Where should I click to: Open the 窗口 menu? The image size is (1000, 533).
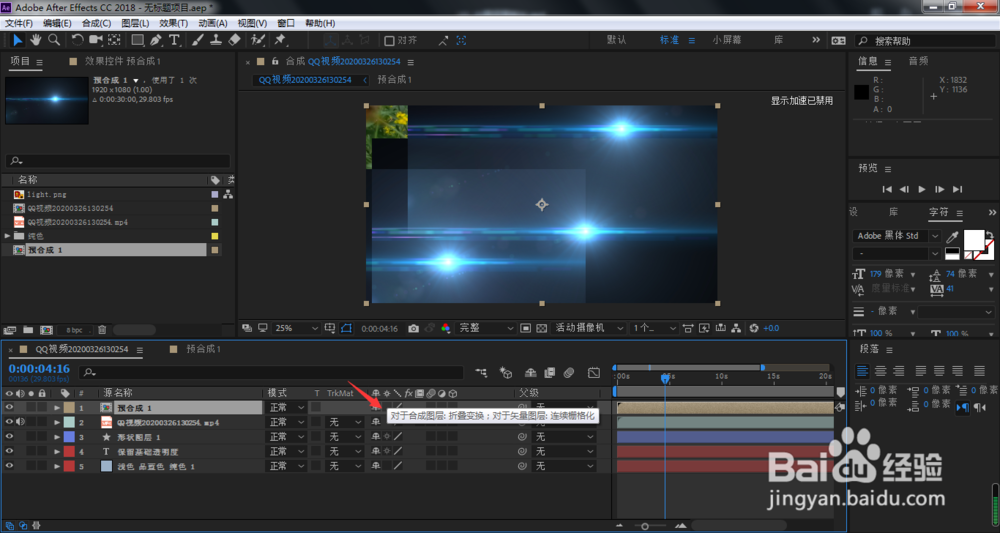pos(286,23)
